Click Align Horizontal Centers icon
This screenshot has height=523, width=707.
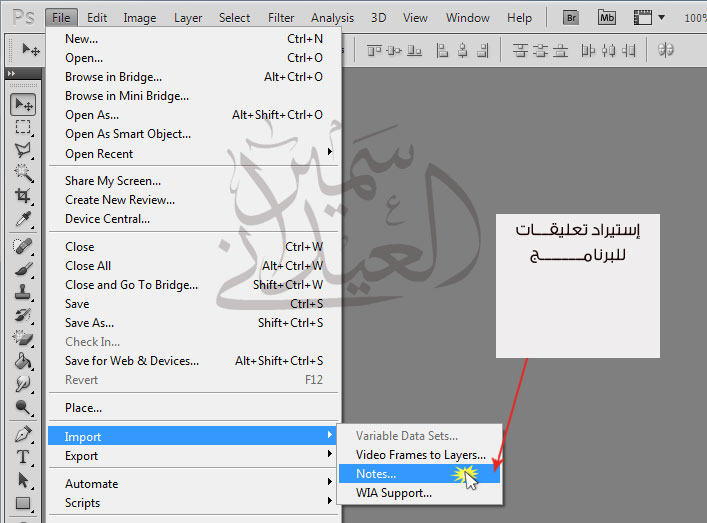463,50
